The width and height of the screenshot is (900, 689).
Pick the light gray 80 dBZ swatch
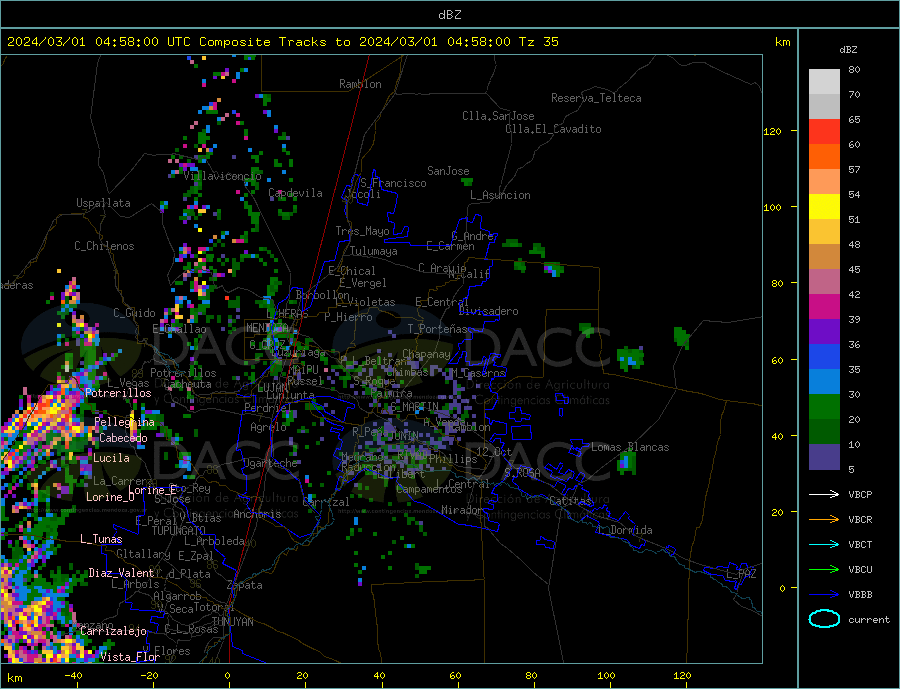(824, 82)
